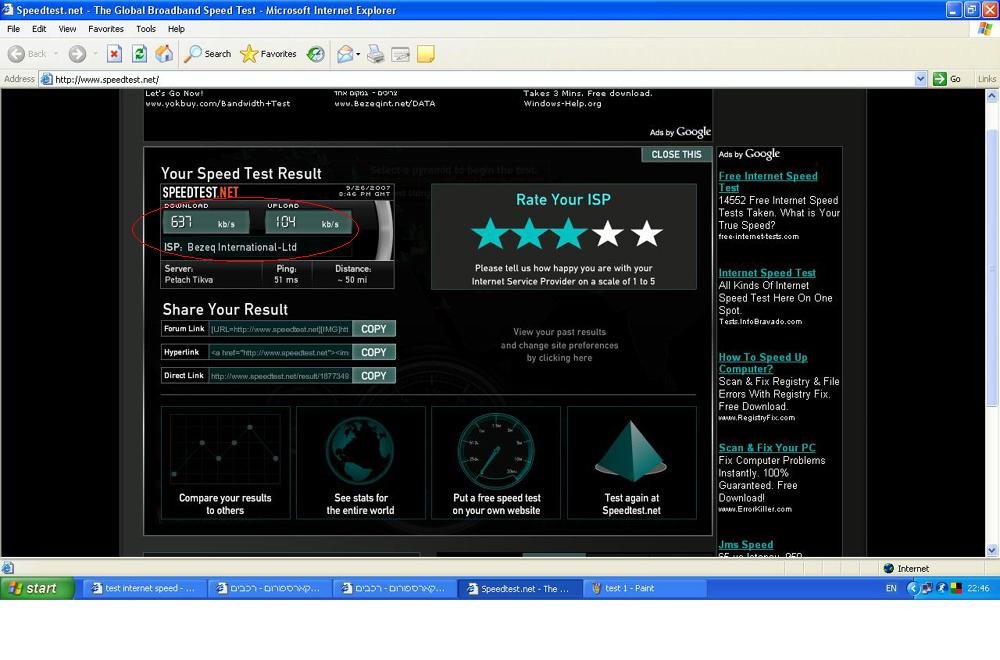
Task: Open the History toolbar icon
Action: [315, 54]
